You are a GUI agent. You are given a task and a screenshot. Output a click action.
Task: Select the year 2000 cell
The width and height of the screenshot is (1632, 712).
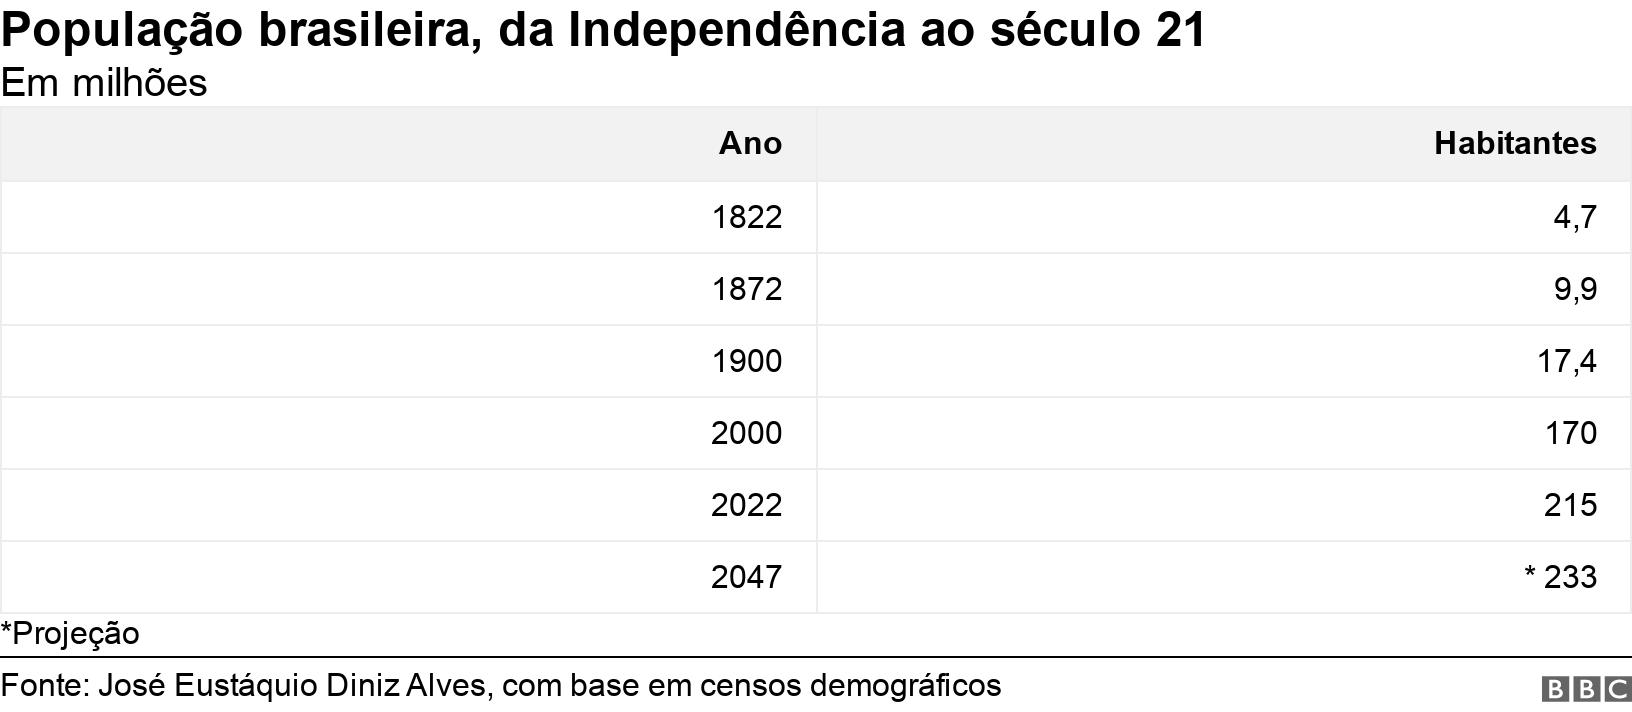[x=747, y=433]
